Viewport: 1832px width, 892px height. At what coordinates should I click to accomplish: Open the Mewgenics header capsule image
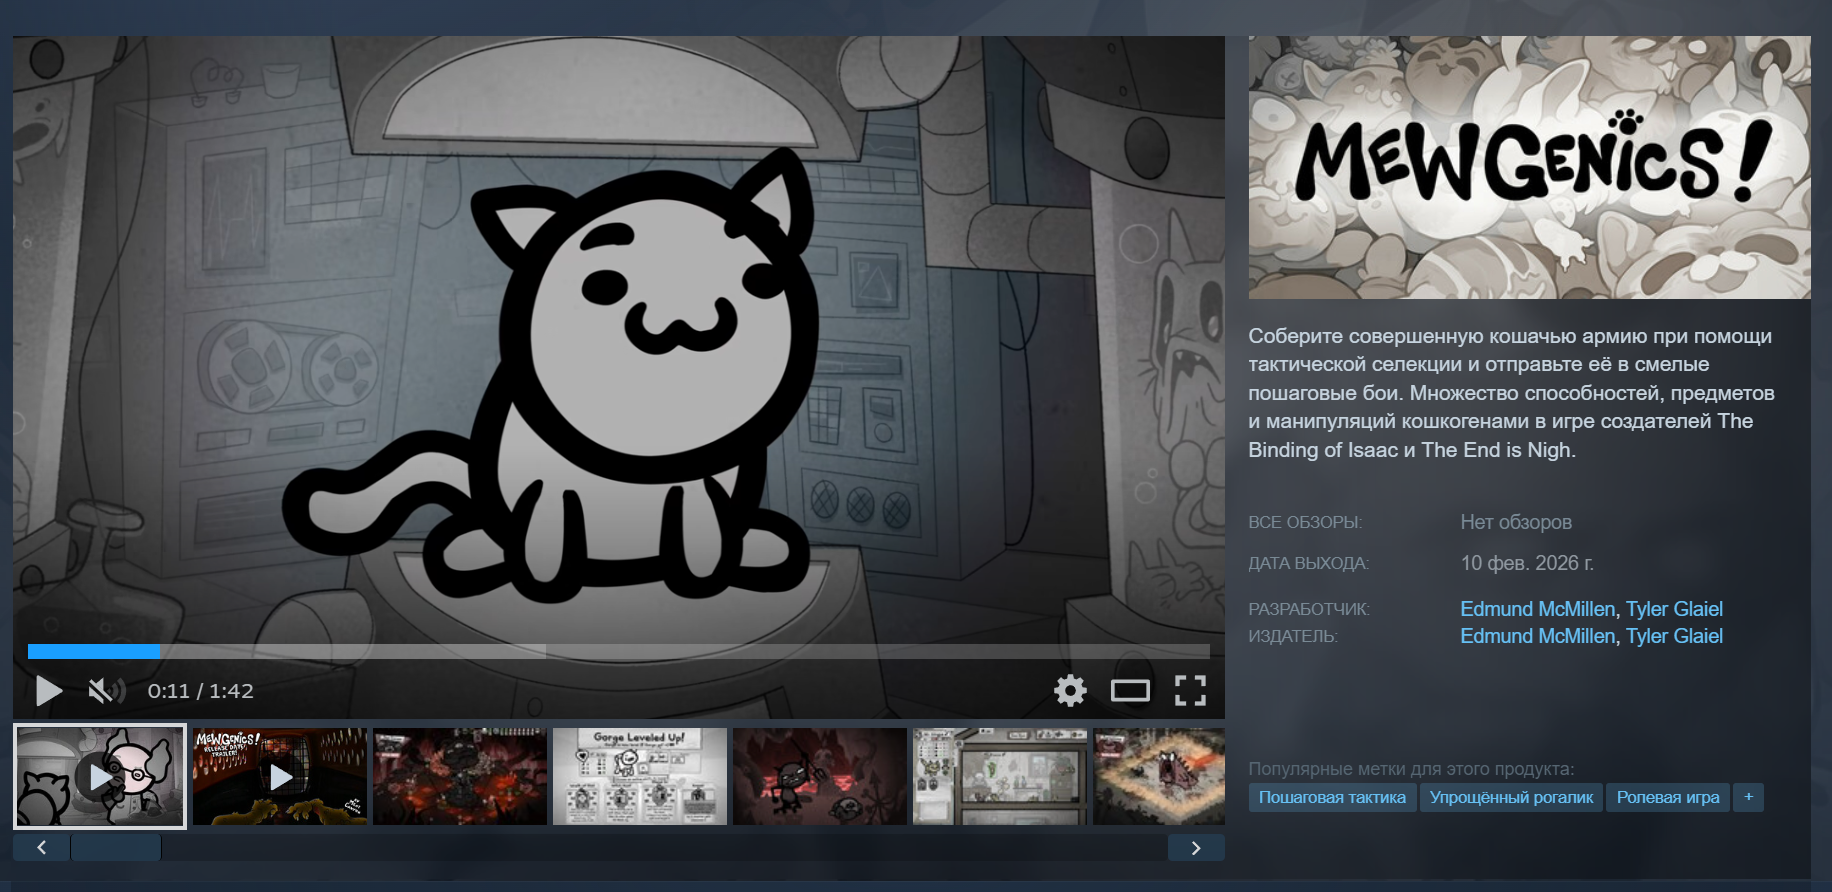coord(1529,167)
